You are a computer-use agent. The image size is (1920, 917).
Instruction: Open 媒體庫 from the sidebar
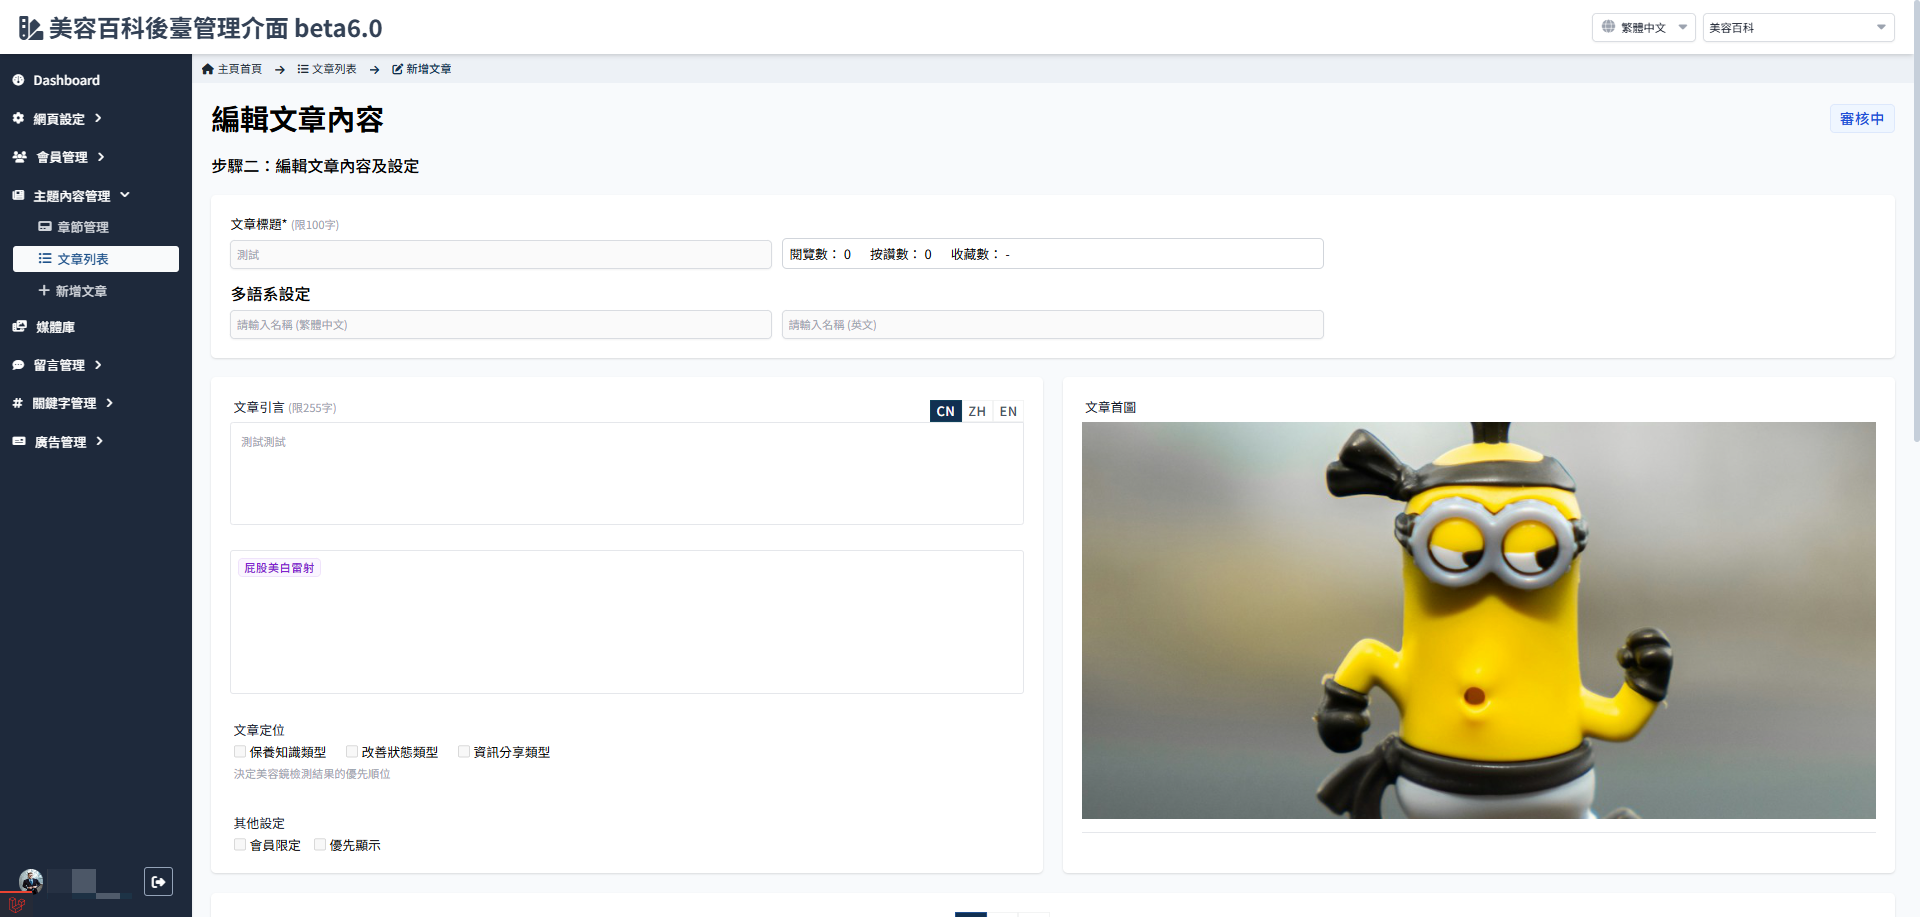[55, 327]
